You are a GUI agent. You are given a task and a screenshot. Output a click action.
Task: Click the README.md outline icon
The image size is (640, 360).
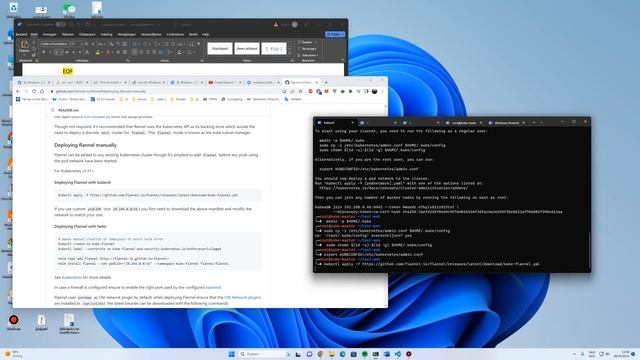coord(53,110)
